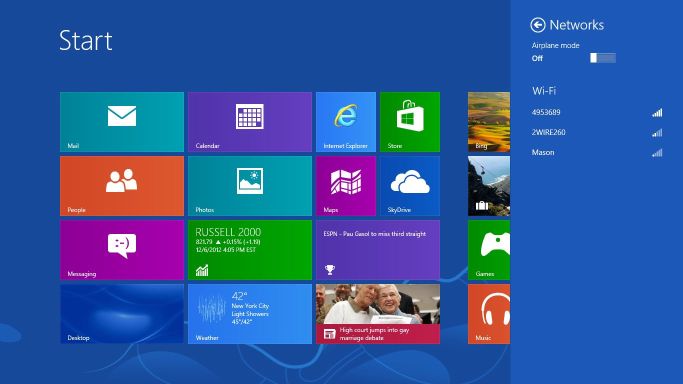Select Wi-Fi network 4953689

pyautogui.click(x=597, y=112)
